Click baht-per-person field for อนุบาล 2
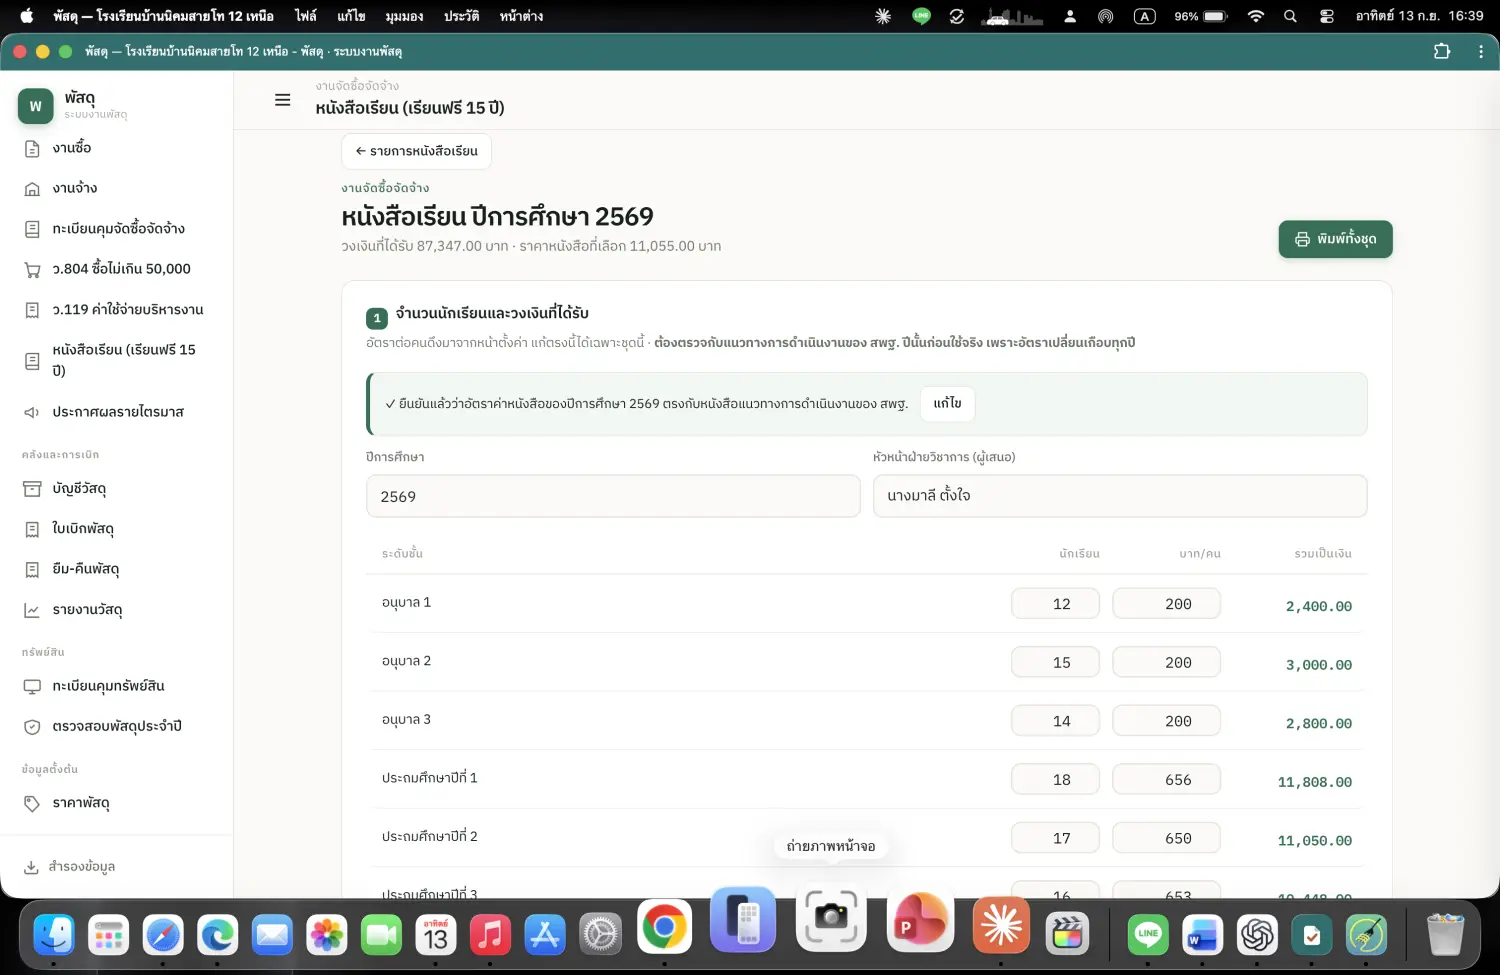Image resolution: width=1500 pixels, height=975 pixels. click(x=1167, y=662)
